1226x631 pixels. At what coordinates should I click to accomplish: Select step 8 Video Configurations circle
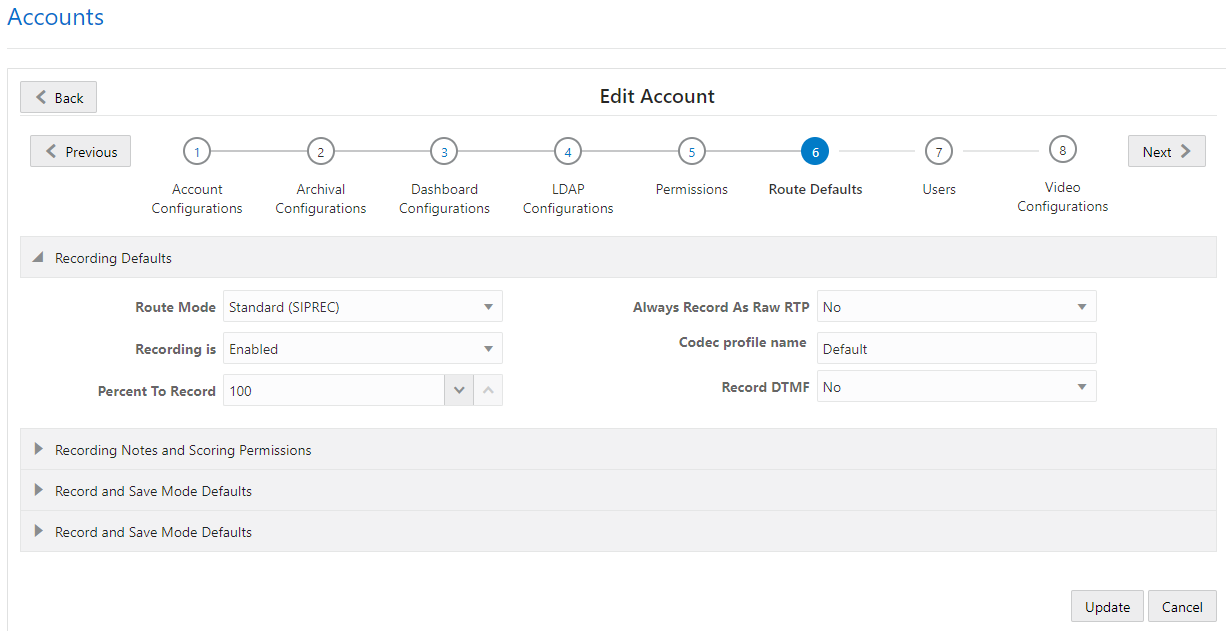1062,151
